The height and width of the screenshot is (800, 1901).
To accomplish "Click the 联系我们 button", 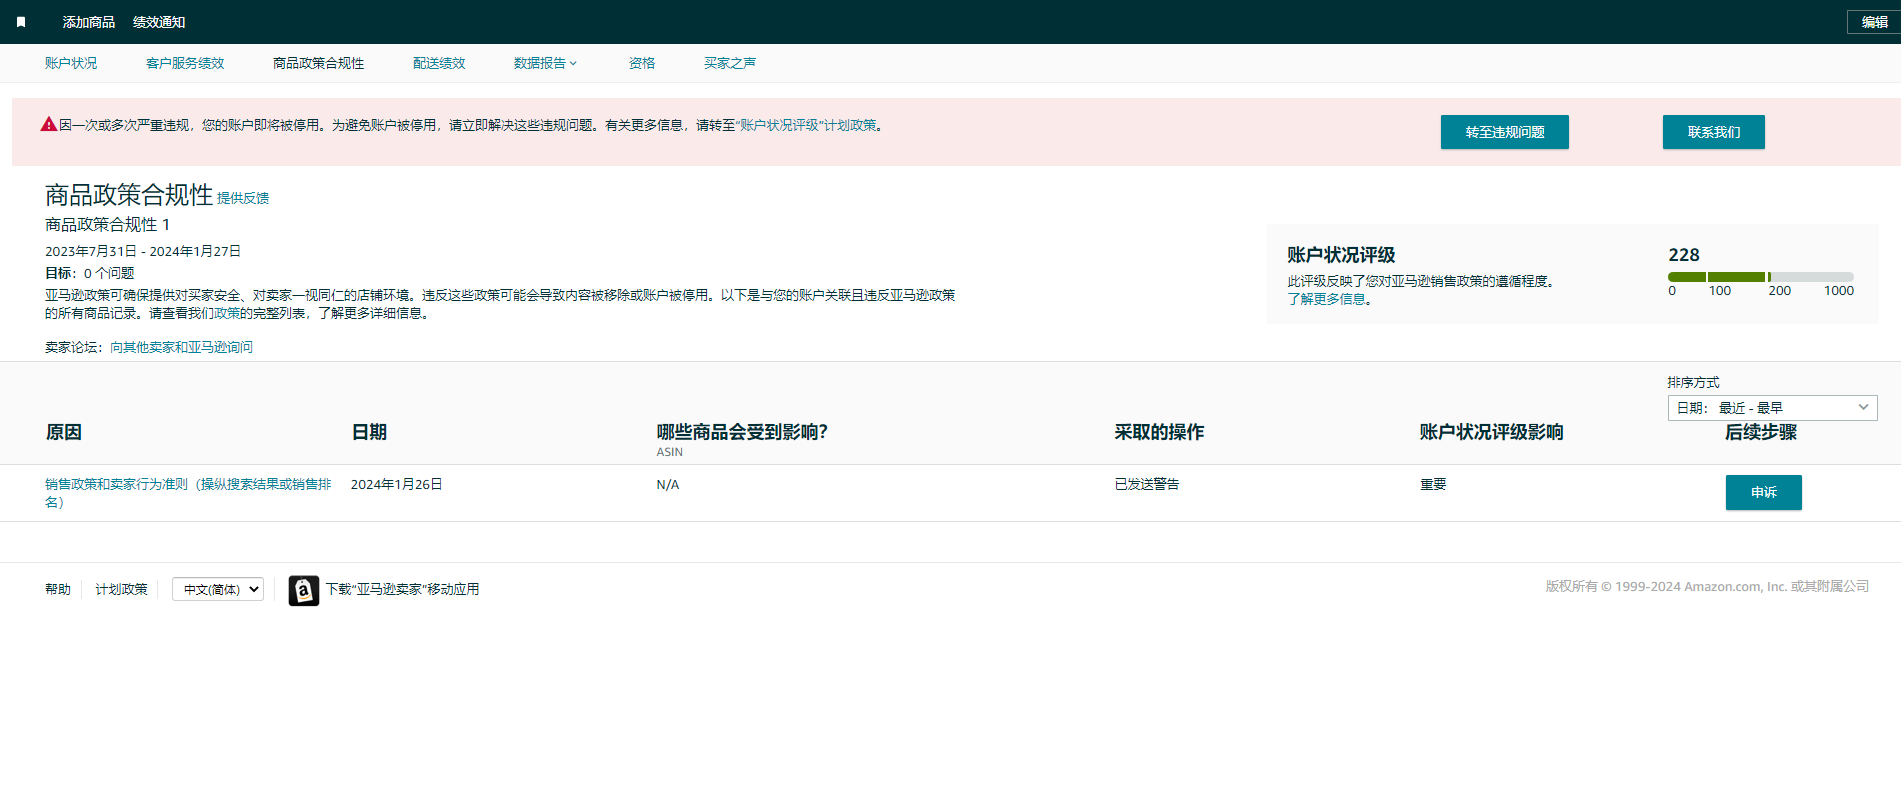I will click(1713, 132).
